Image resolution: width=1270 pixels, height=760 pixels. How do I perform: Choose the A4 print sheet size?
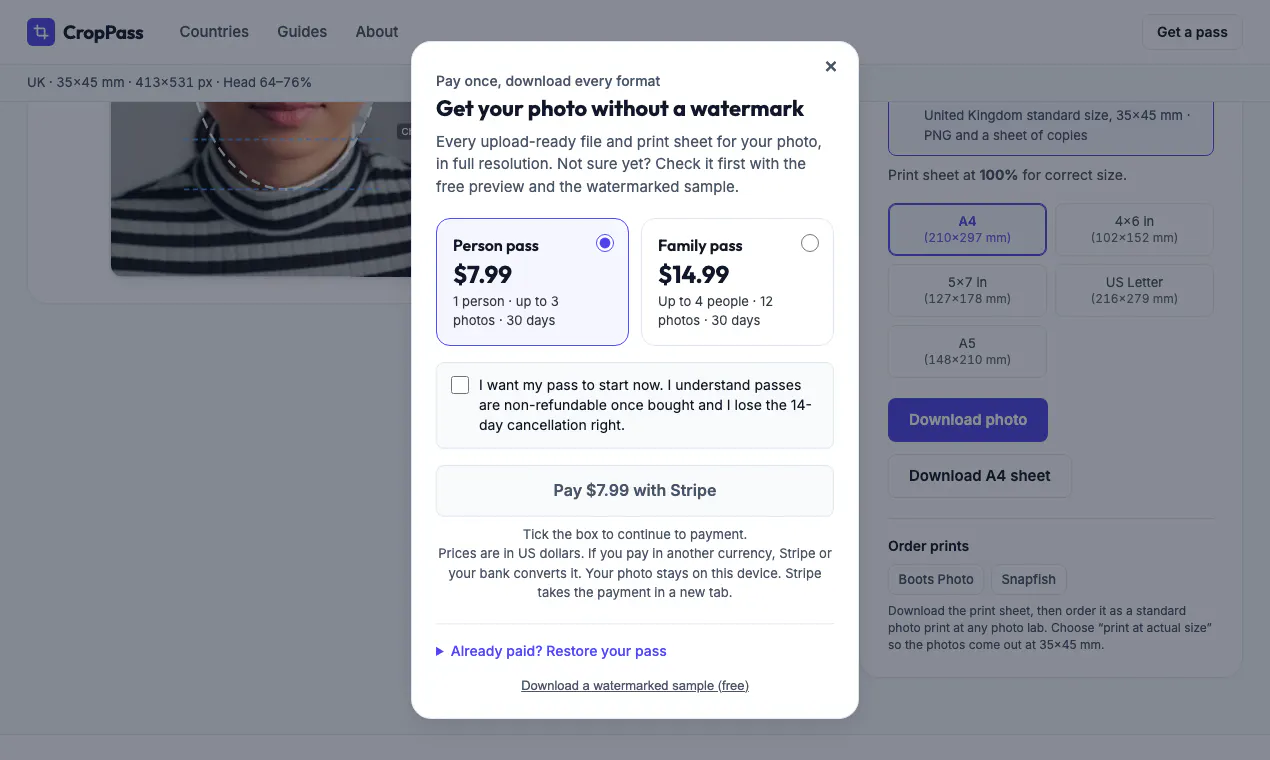pyautogui.click(x=967, y=229)
